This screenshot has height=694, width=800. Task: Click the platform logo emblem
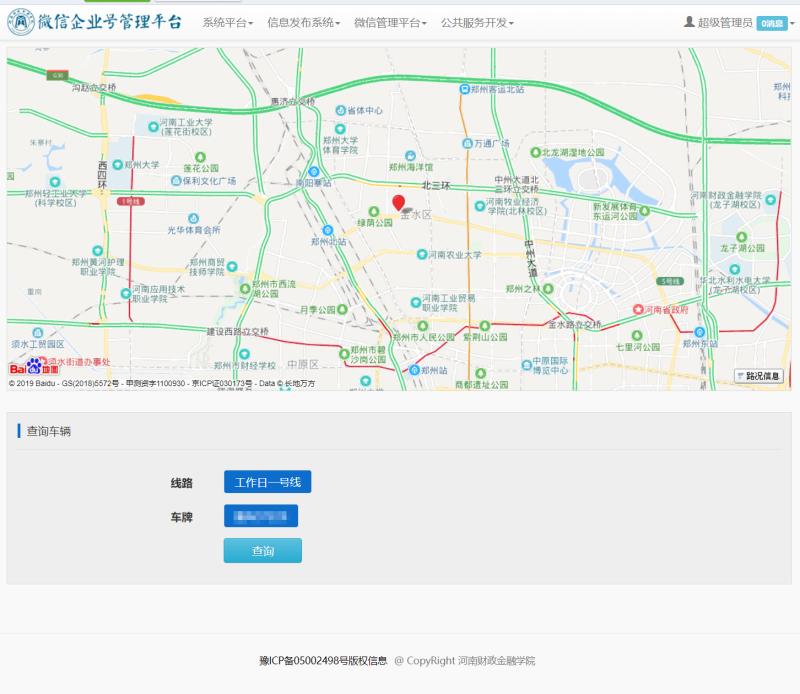pos(21,22)
